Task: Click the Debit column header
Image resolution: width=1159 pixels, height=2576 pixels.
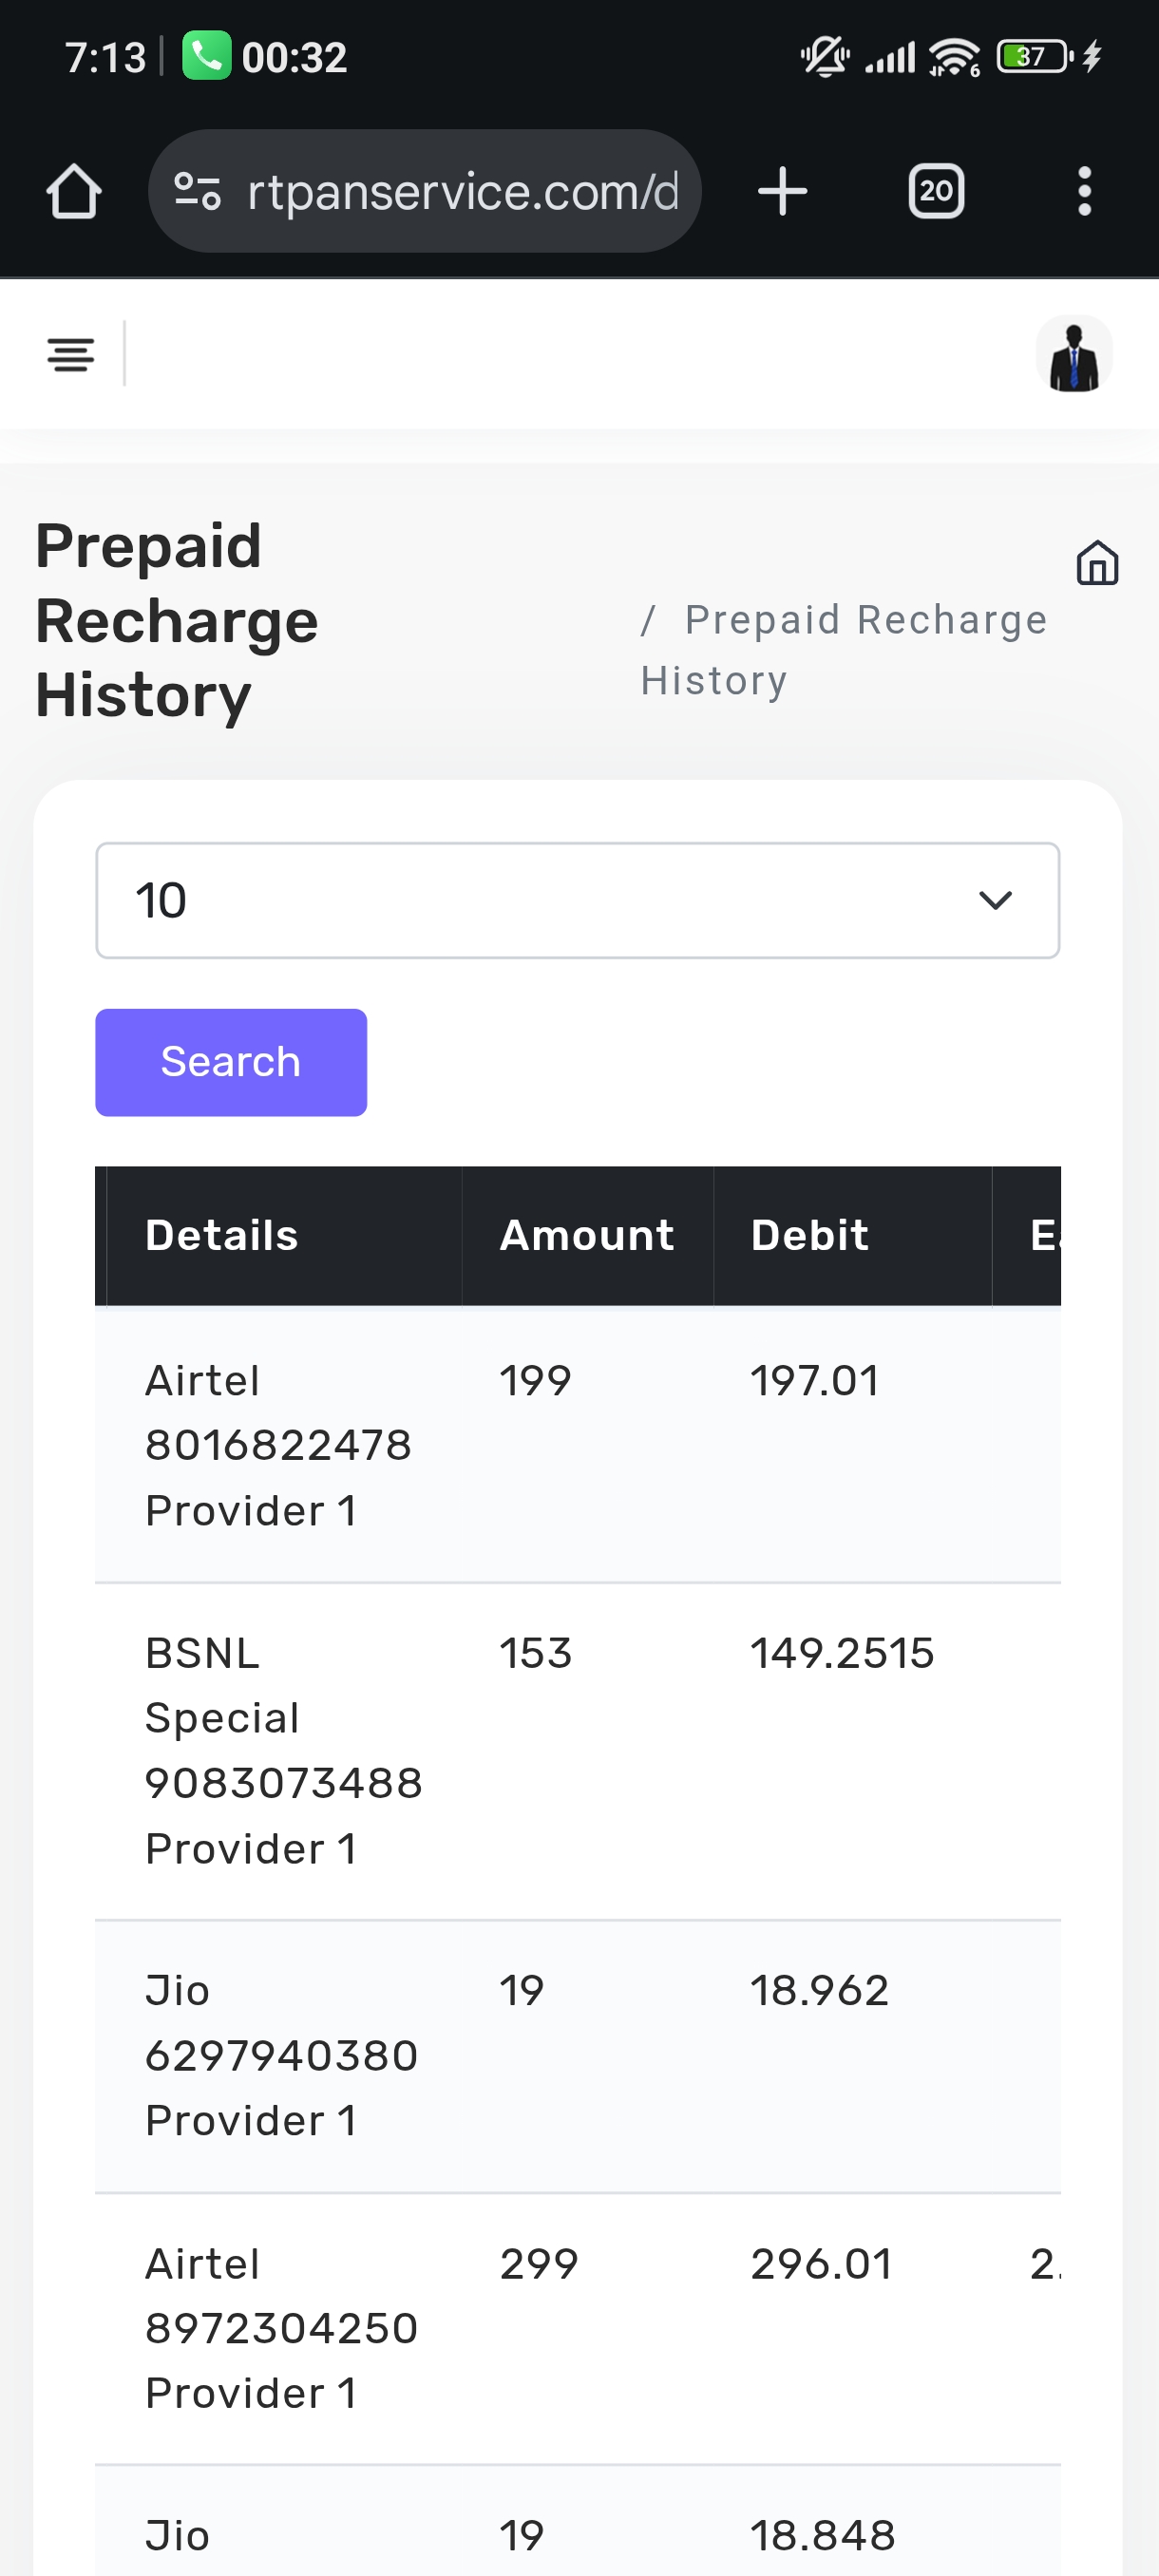Action: [x=810, y=1236]
